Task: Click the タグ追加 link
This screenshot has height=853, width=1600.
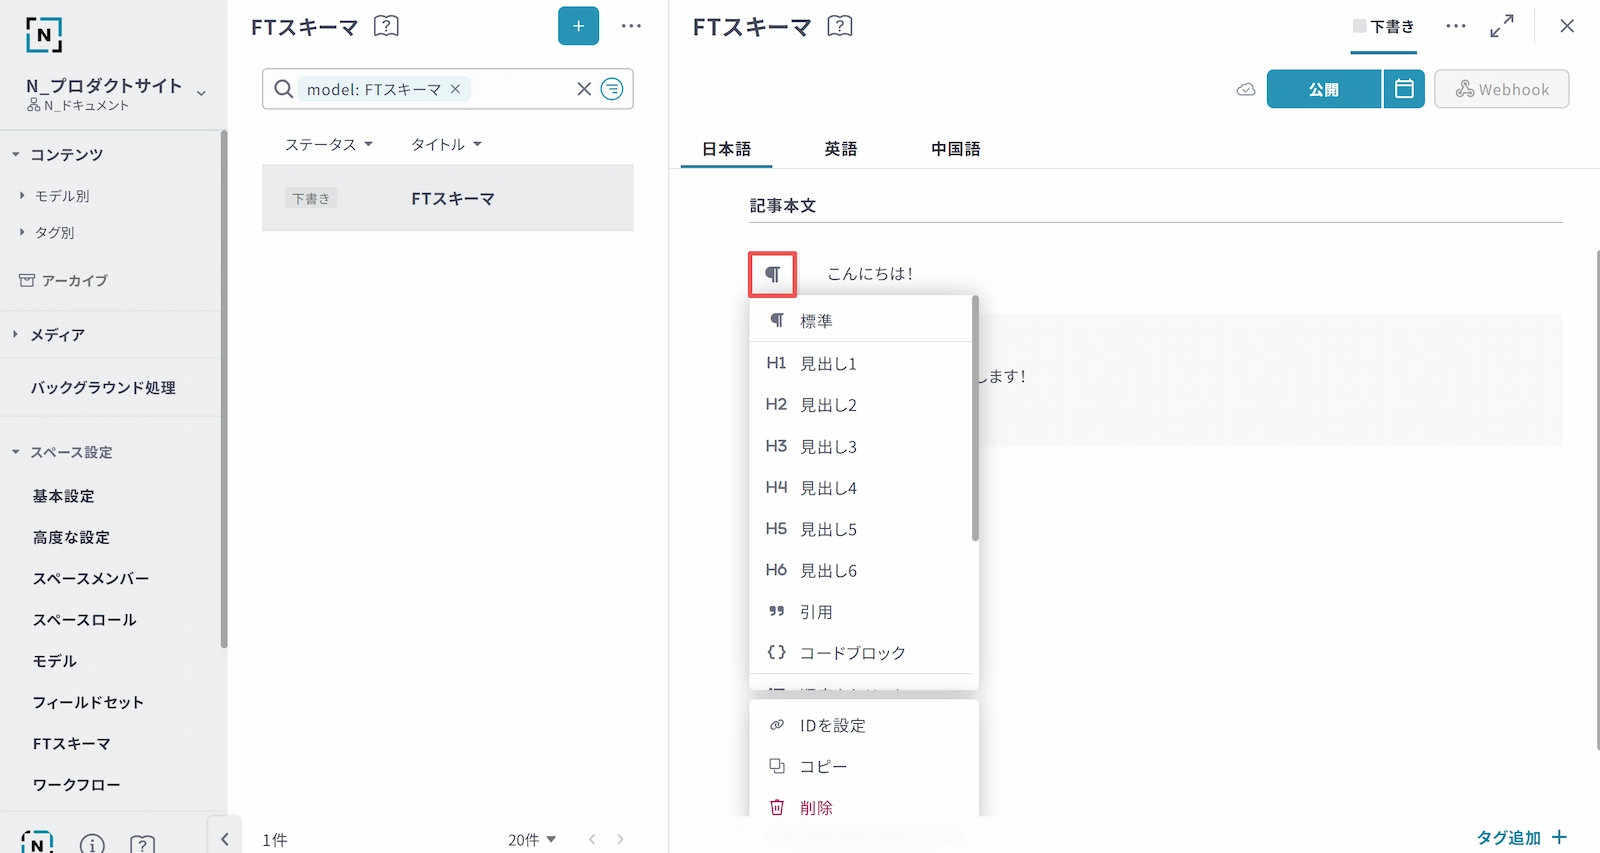Action: pos(1521,837)
